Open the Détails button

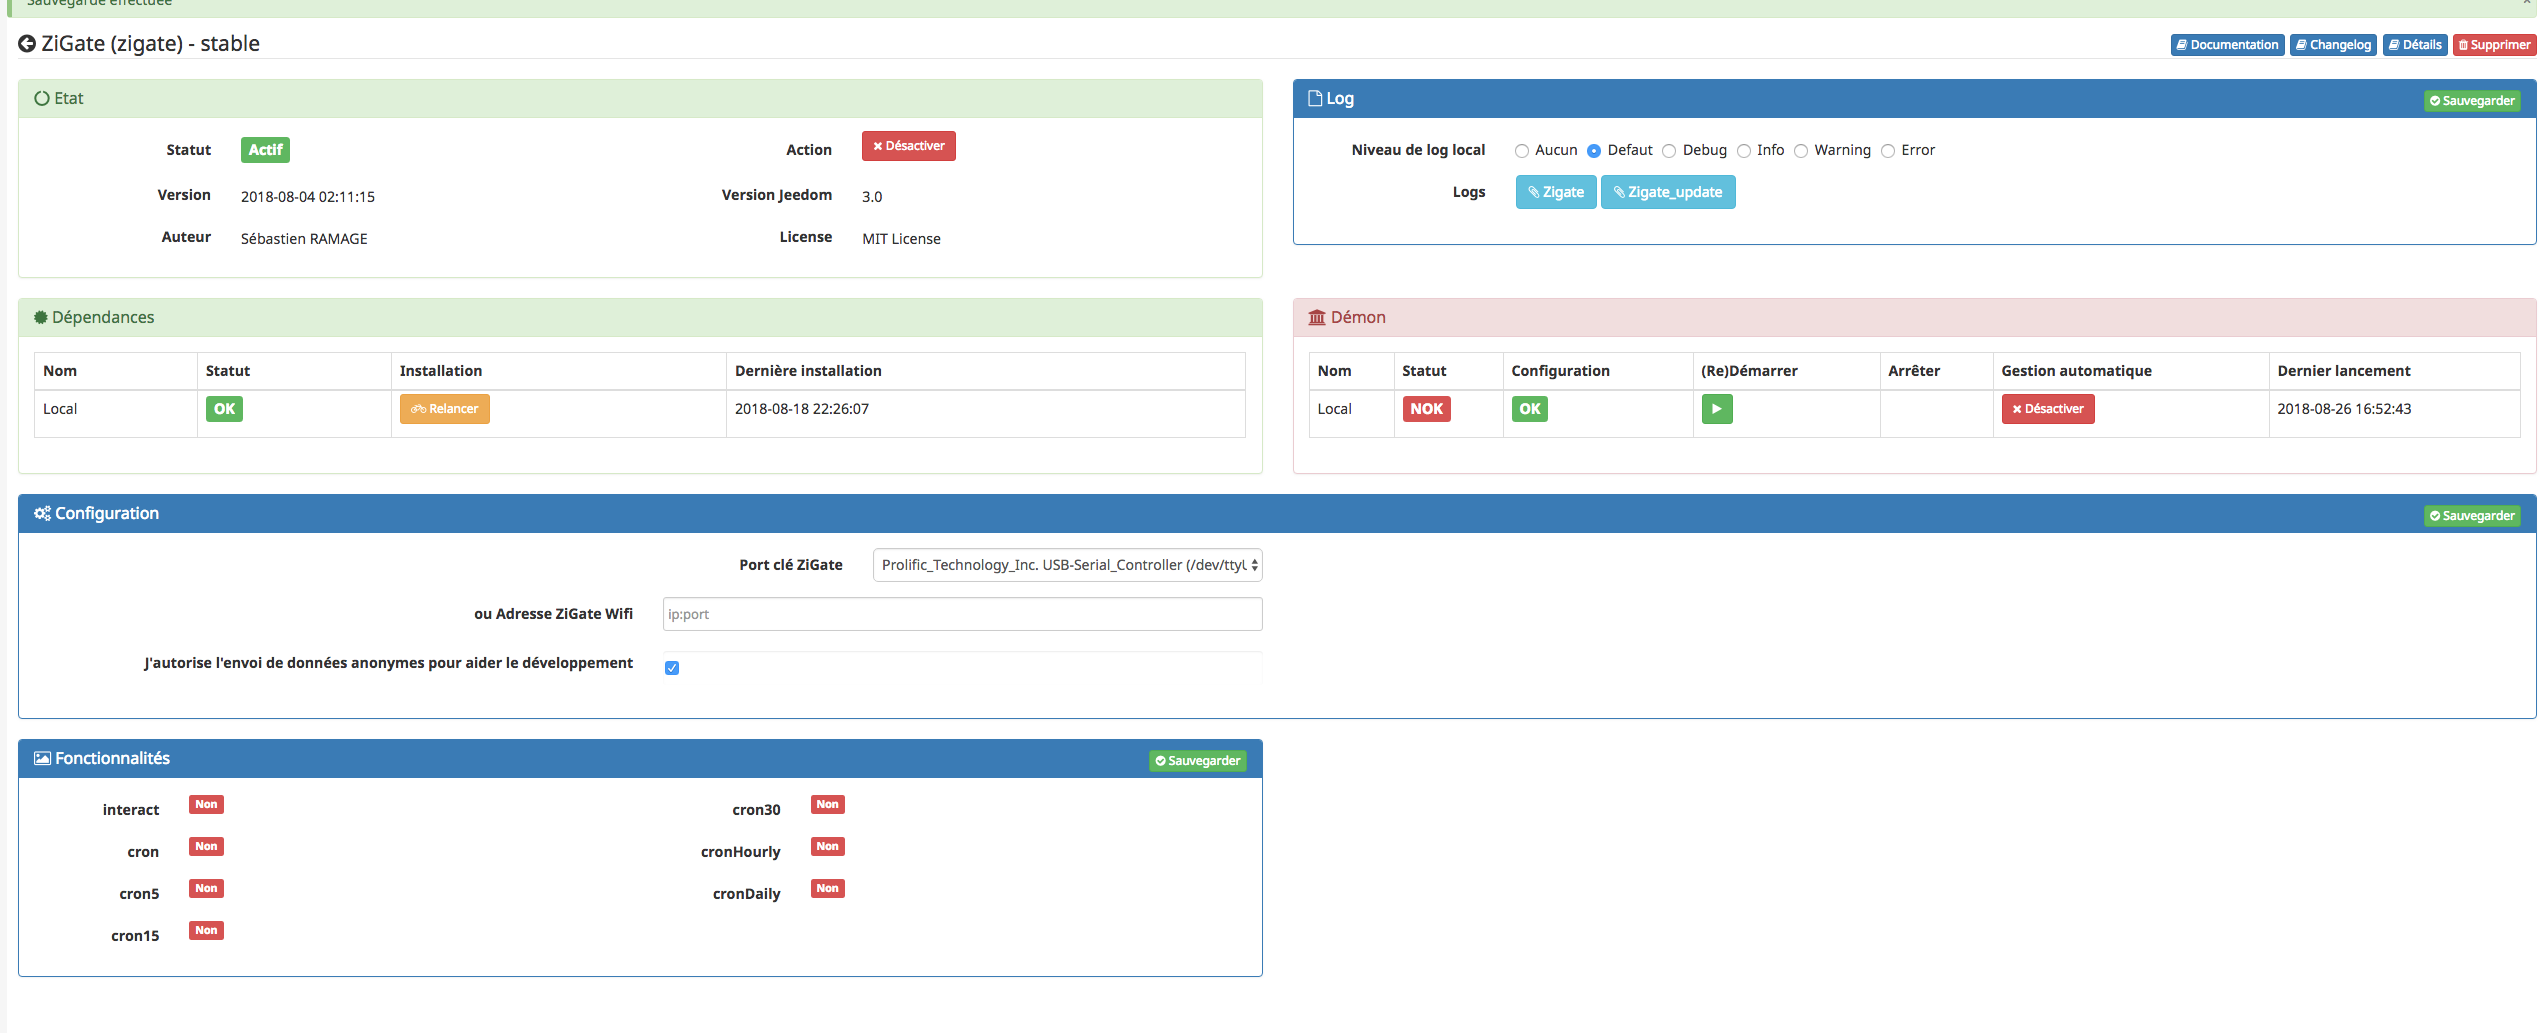click(x=2415, y=45)
